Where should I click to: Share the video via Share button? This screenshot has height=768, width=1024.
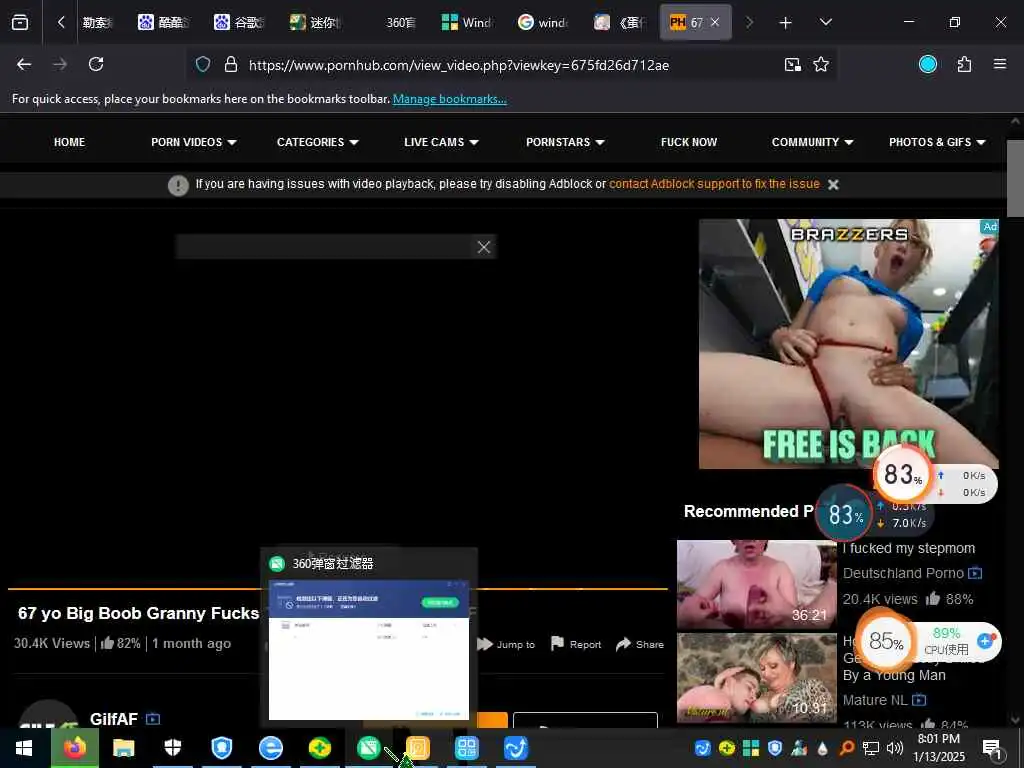point(640,645)
